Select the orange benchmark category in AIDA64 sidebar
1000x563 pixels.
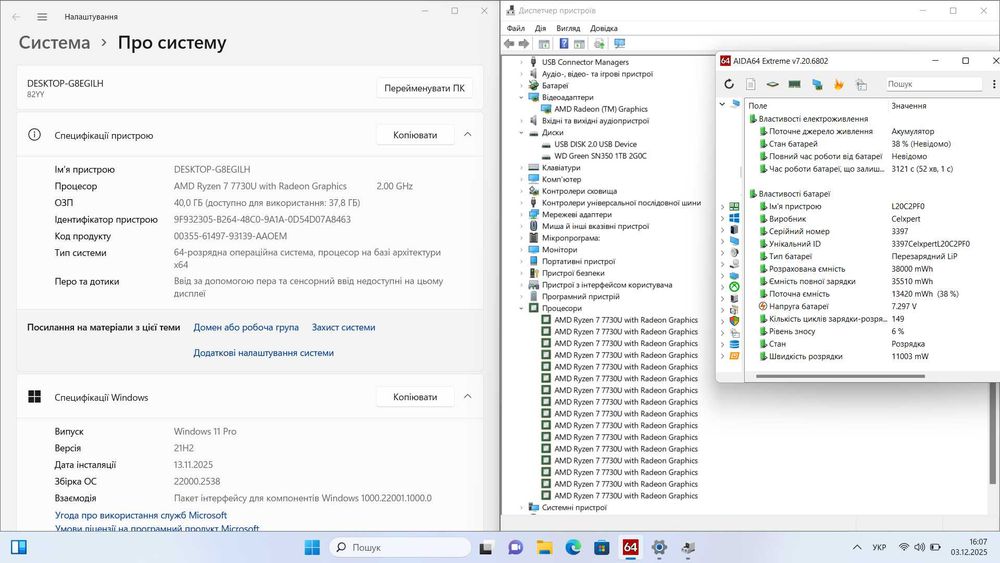pos(734,356)
